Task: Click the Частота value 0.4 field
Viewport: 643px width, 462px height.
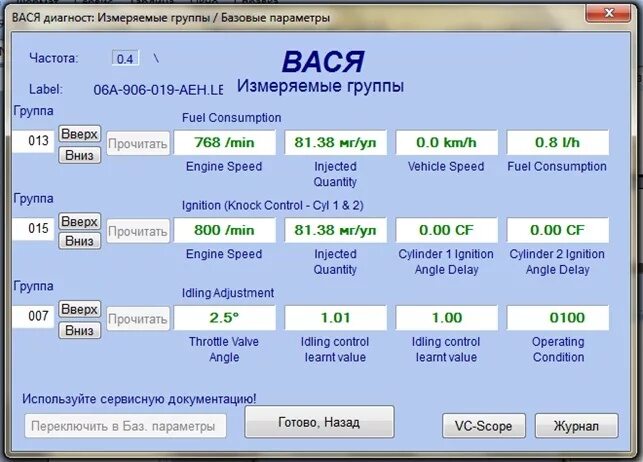Action: 125,58
